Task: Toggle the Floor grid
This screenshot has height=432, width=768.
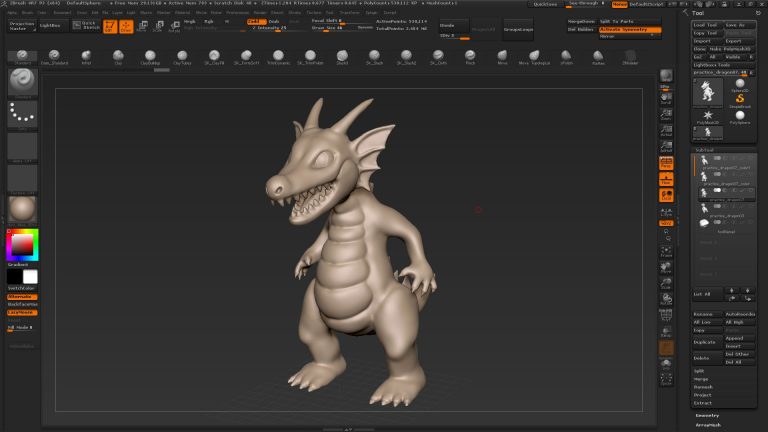Action: pos(666,179)
